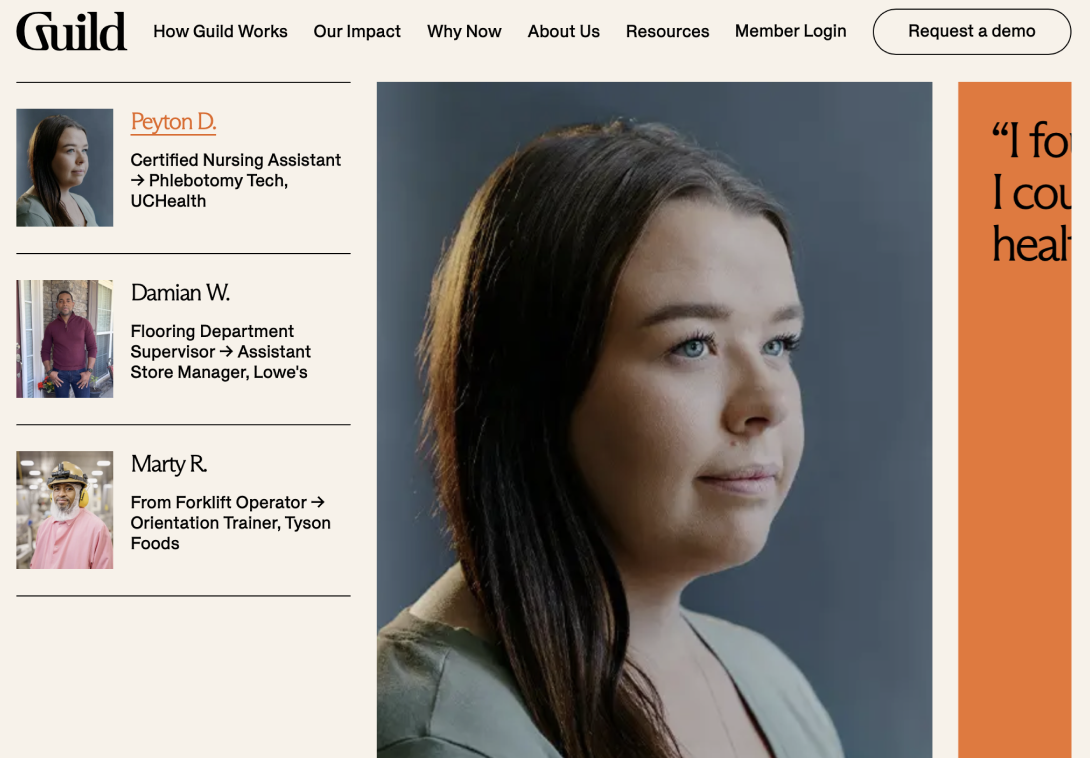
Task: Select Peyton D. name link
Action: click(173, 122)
